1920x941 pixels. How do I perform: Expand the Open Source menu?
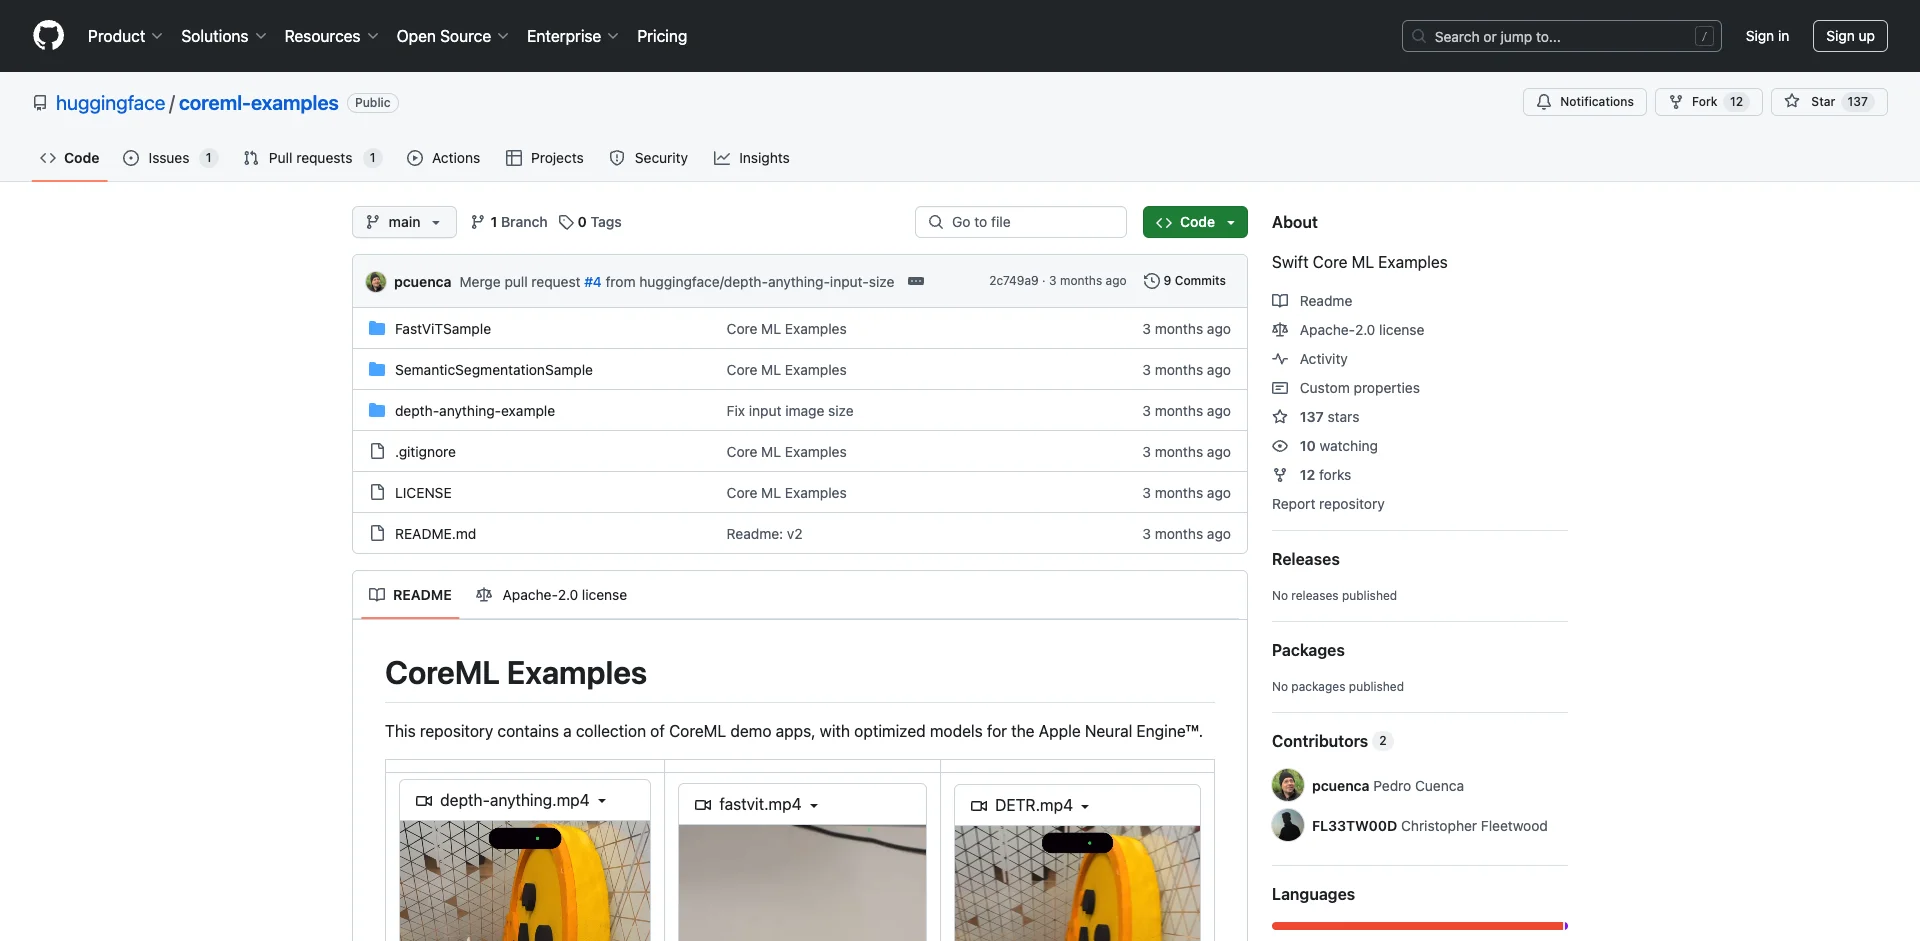tap(453, 36)
